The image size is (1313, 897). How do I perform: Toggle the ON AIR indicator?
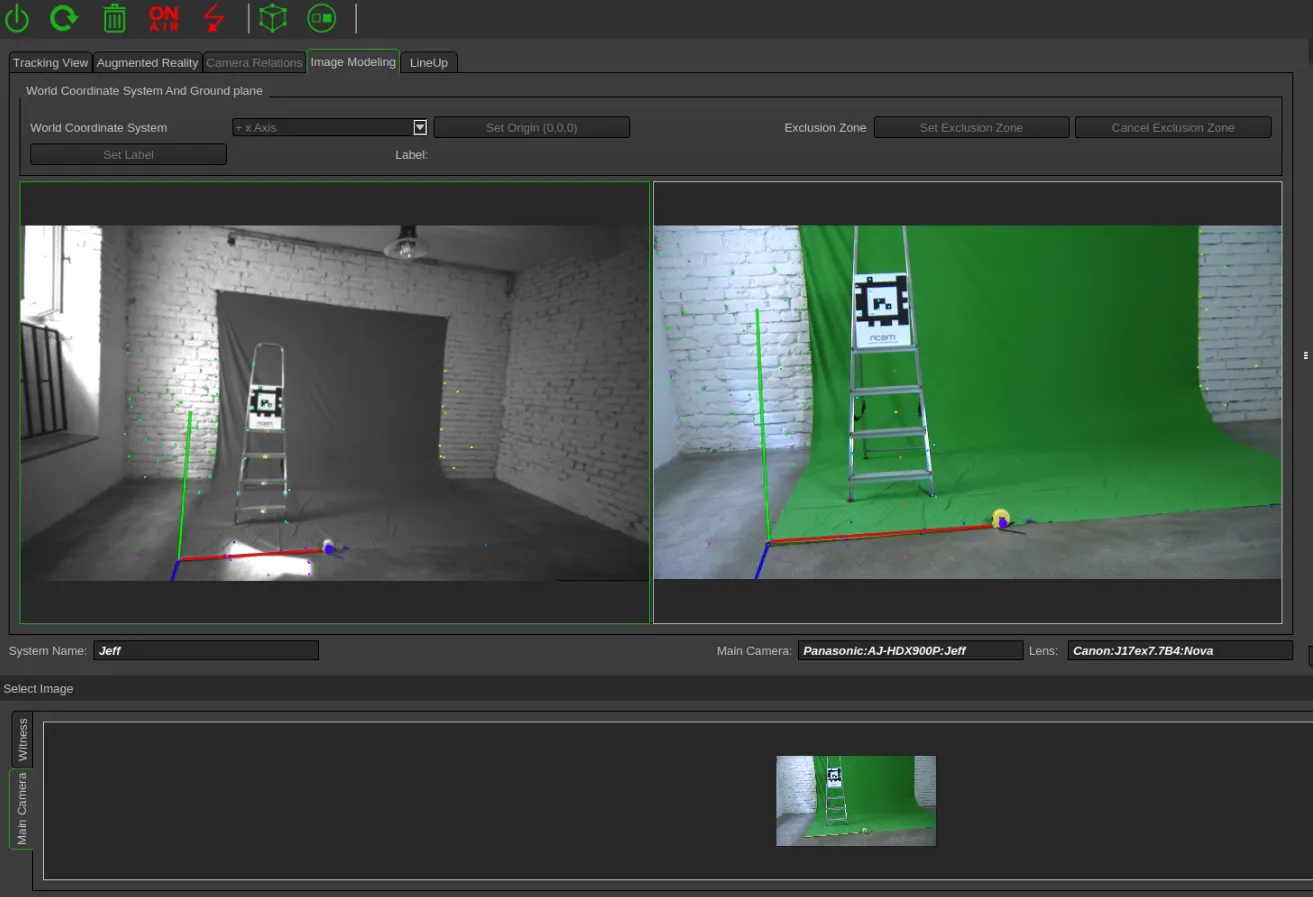coord(164,17)
